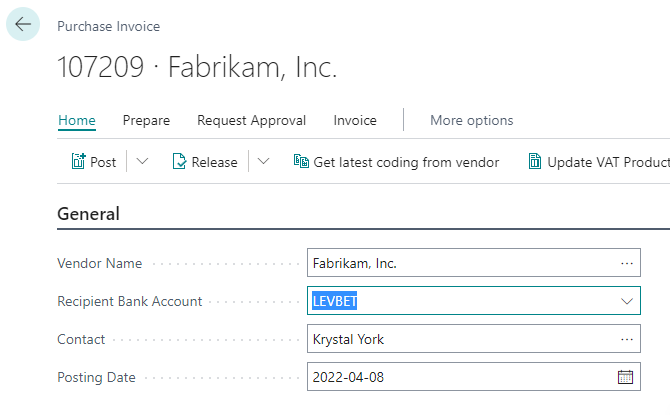This screenshot has height=415, width=670.
Task: Open the Invoice tab
Action: [355, 121]
